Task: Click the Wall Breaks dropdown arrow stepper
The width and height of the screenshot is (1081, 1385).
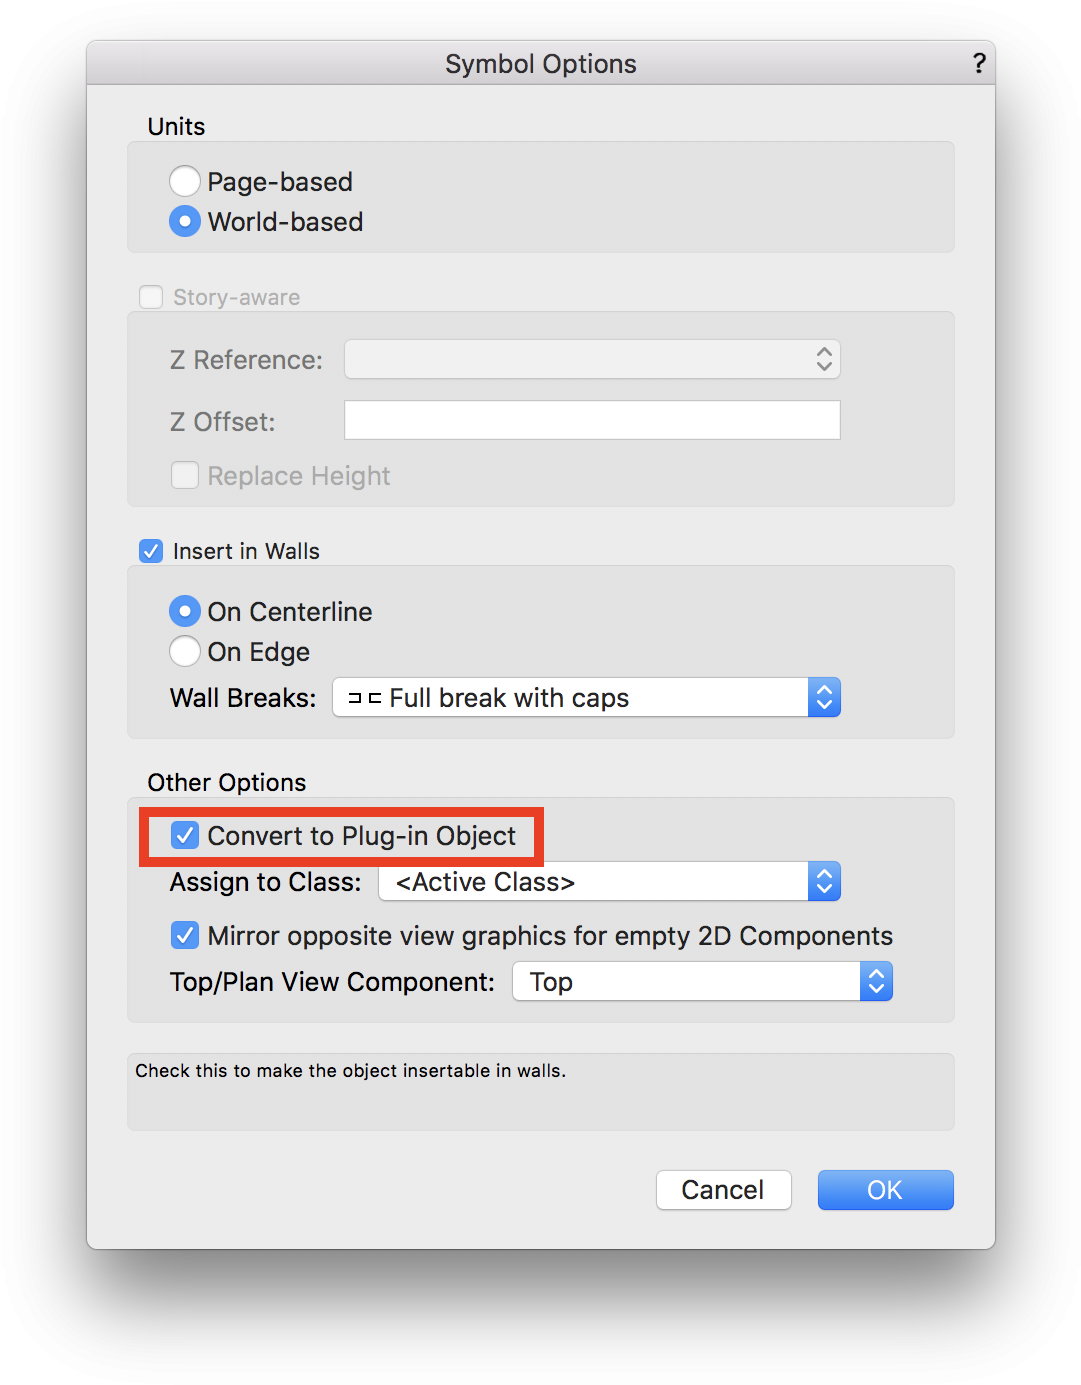Action: [x=824, y=697]
